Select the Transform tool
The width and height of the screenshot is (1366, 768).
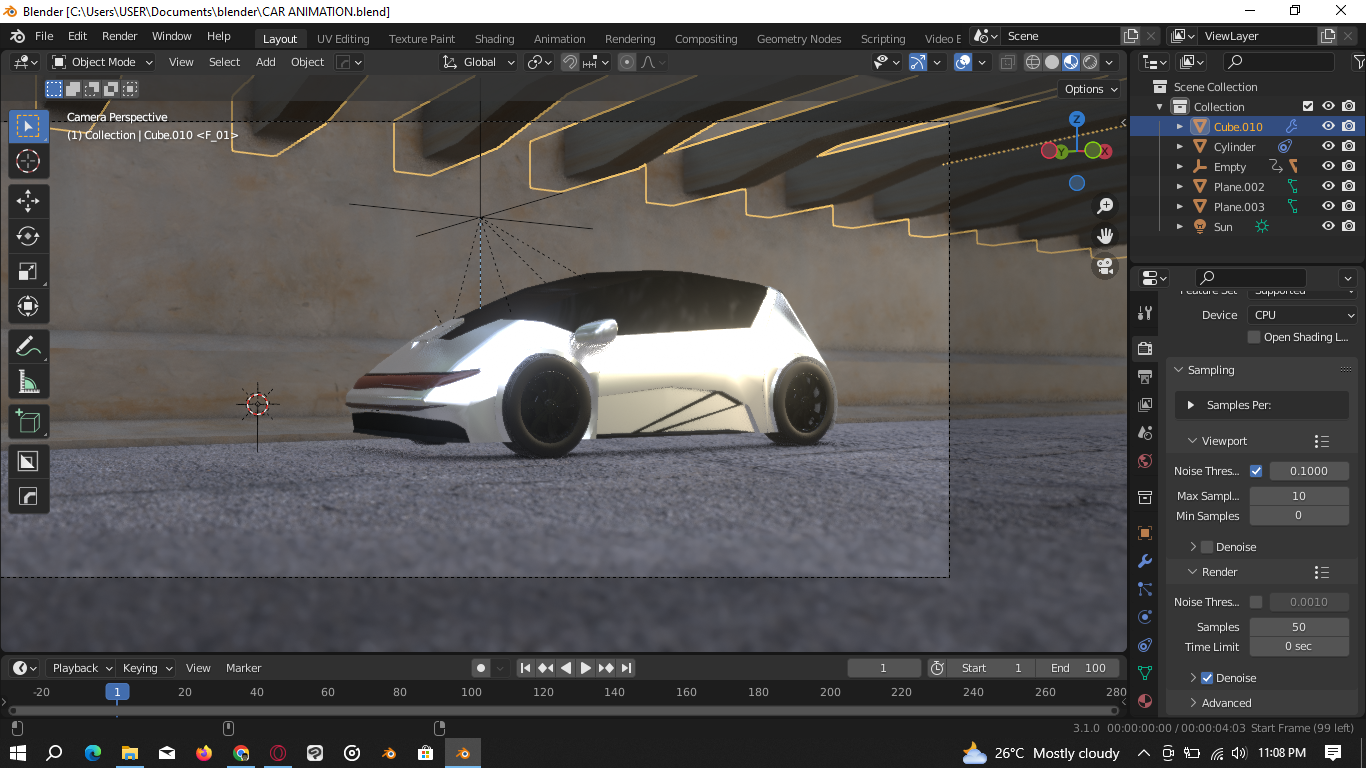point(28,306)
